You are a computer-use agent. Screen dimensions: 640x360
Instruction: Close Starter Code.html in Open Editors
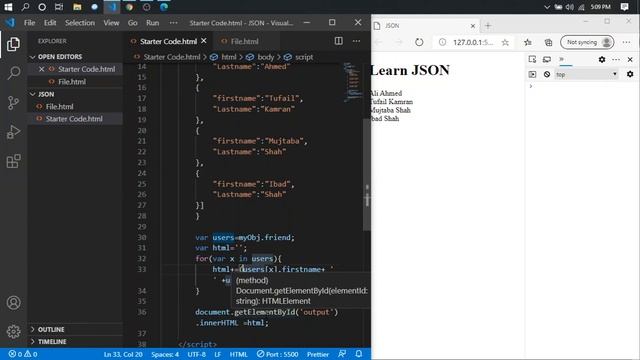click(x=41, y=69)
